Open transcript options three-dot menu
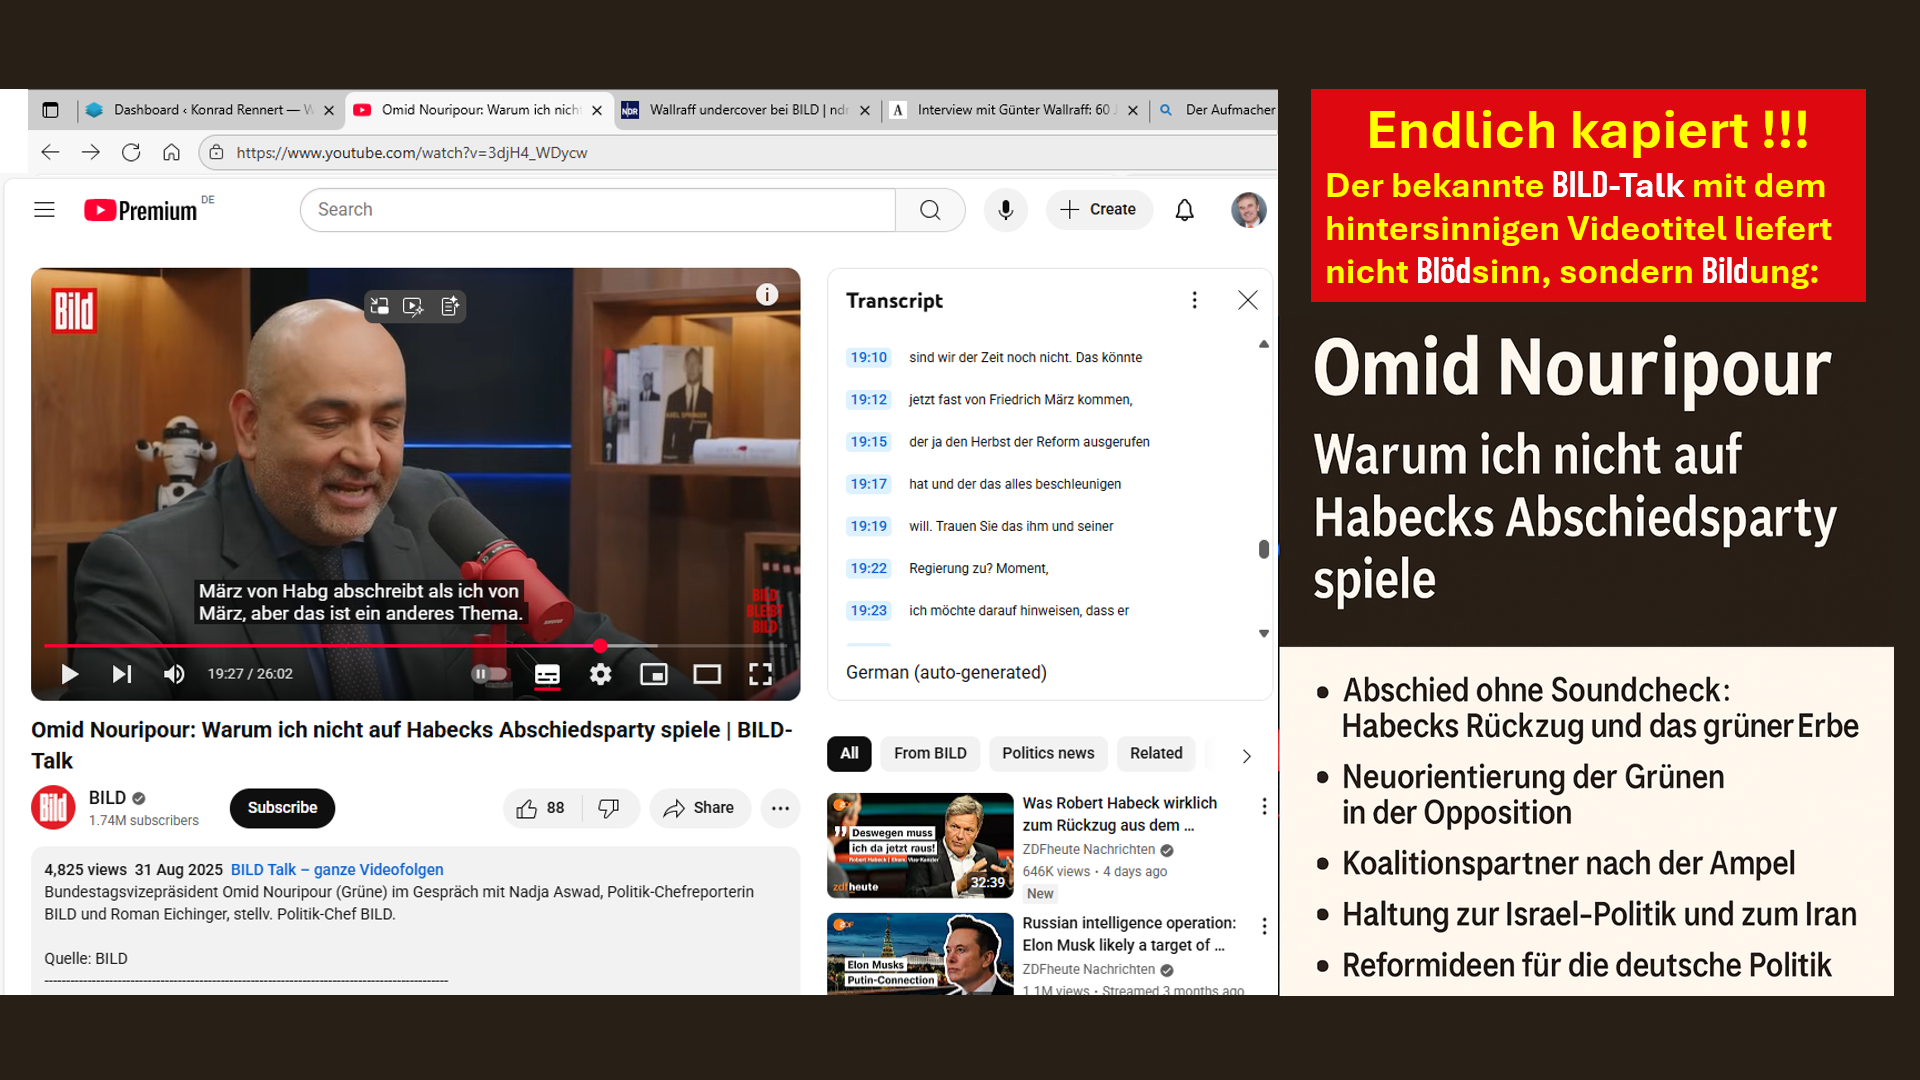Screen dimensions: 1920x1080 [x=1194, y=300]
